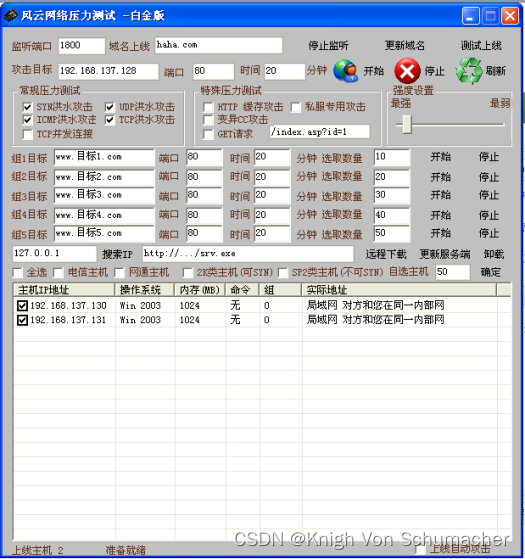Viewport: 525px width, 559px height.
Task: Click the main 时间 field beside 分钟 and the start icon
Action: pos(285,71)
